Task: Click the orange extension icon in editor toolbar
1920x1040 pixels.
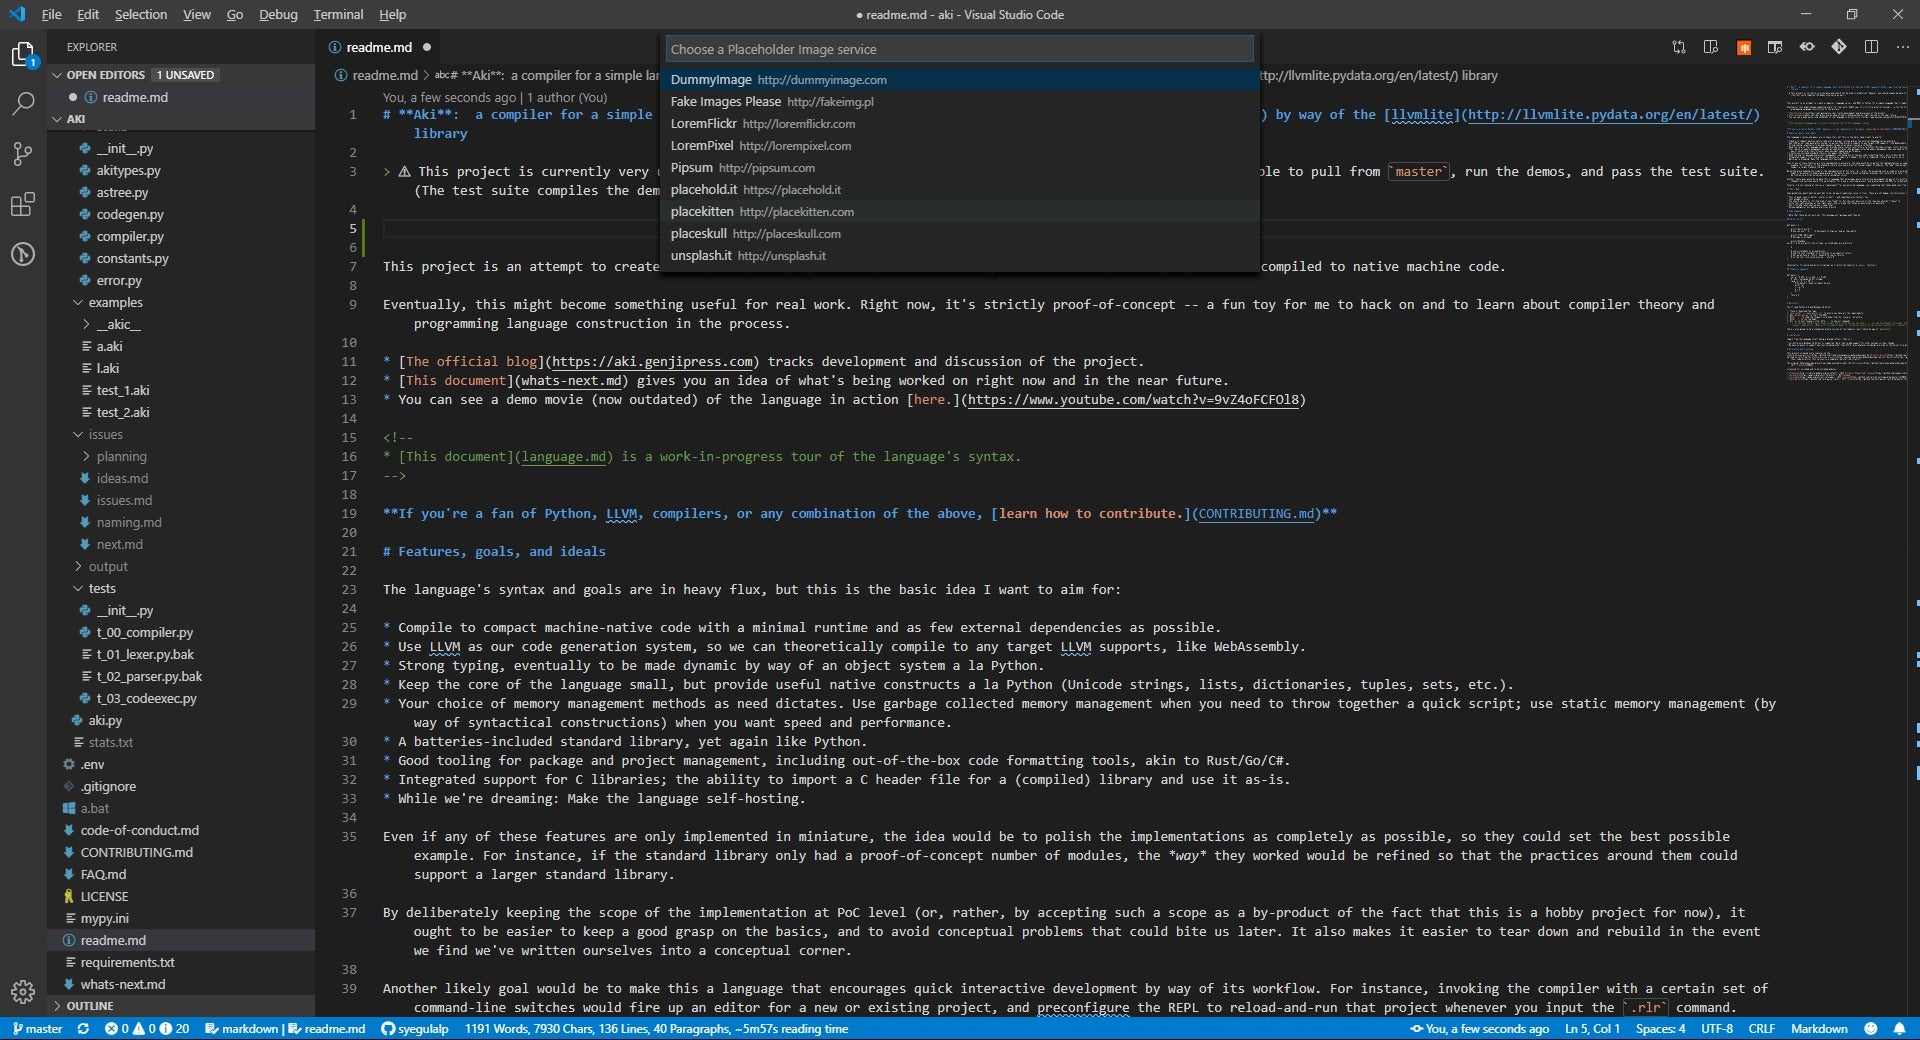Action: pyautogui.click(x=1744, y=47)
